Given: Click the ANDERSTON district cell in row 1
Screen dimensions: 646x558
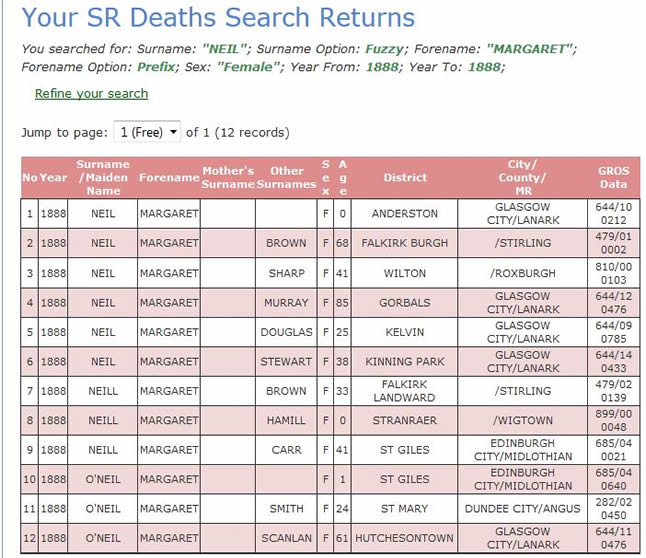Looking at the screenshot, I should [x=404, y=214].
